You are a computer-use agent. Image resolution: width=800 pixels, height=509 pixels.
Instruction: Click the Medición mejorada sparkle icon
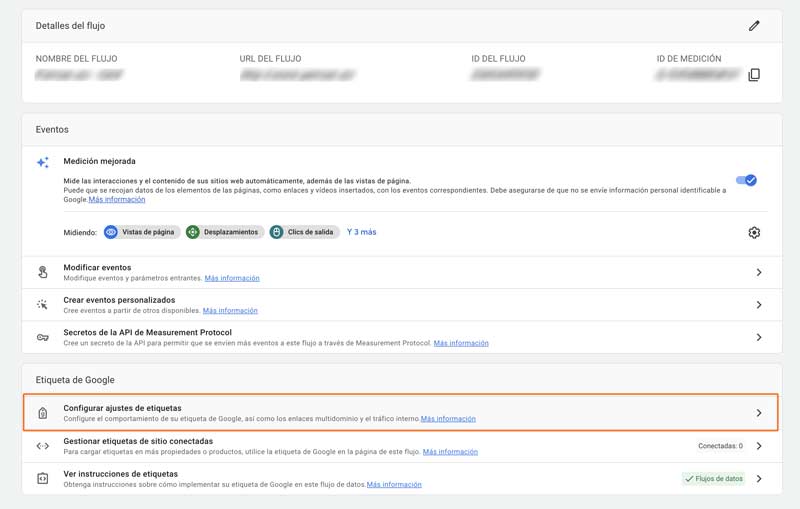click(x=43, y=162)
